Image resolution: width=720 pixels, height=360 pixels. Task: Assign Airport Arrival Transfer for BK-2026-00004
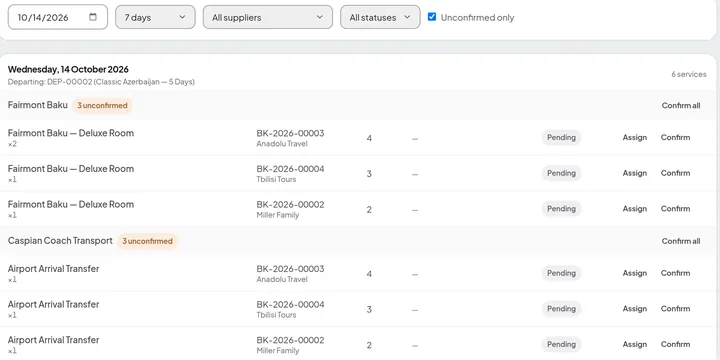[x=635, y=309]
